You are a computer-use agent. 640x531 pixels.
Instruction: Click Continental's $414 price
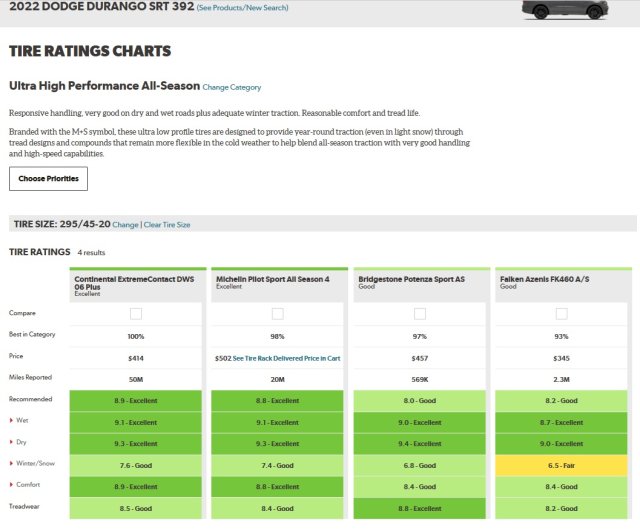click(136, 358)
